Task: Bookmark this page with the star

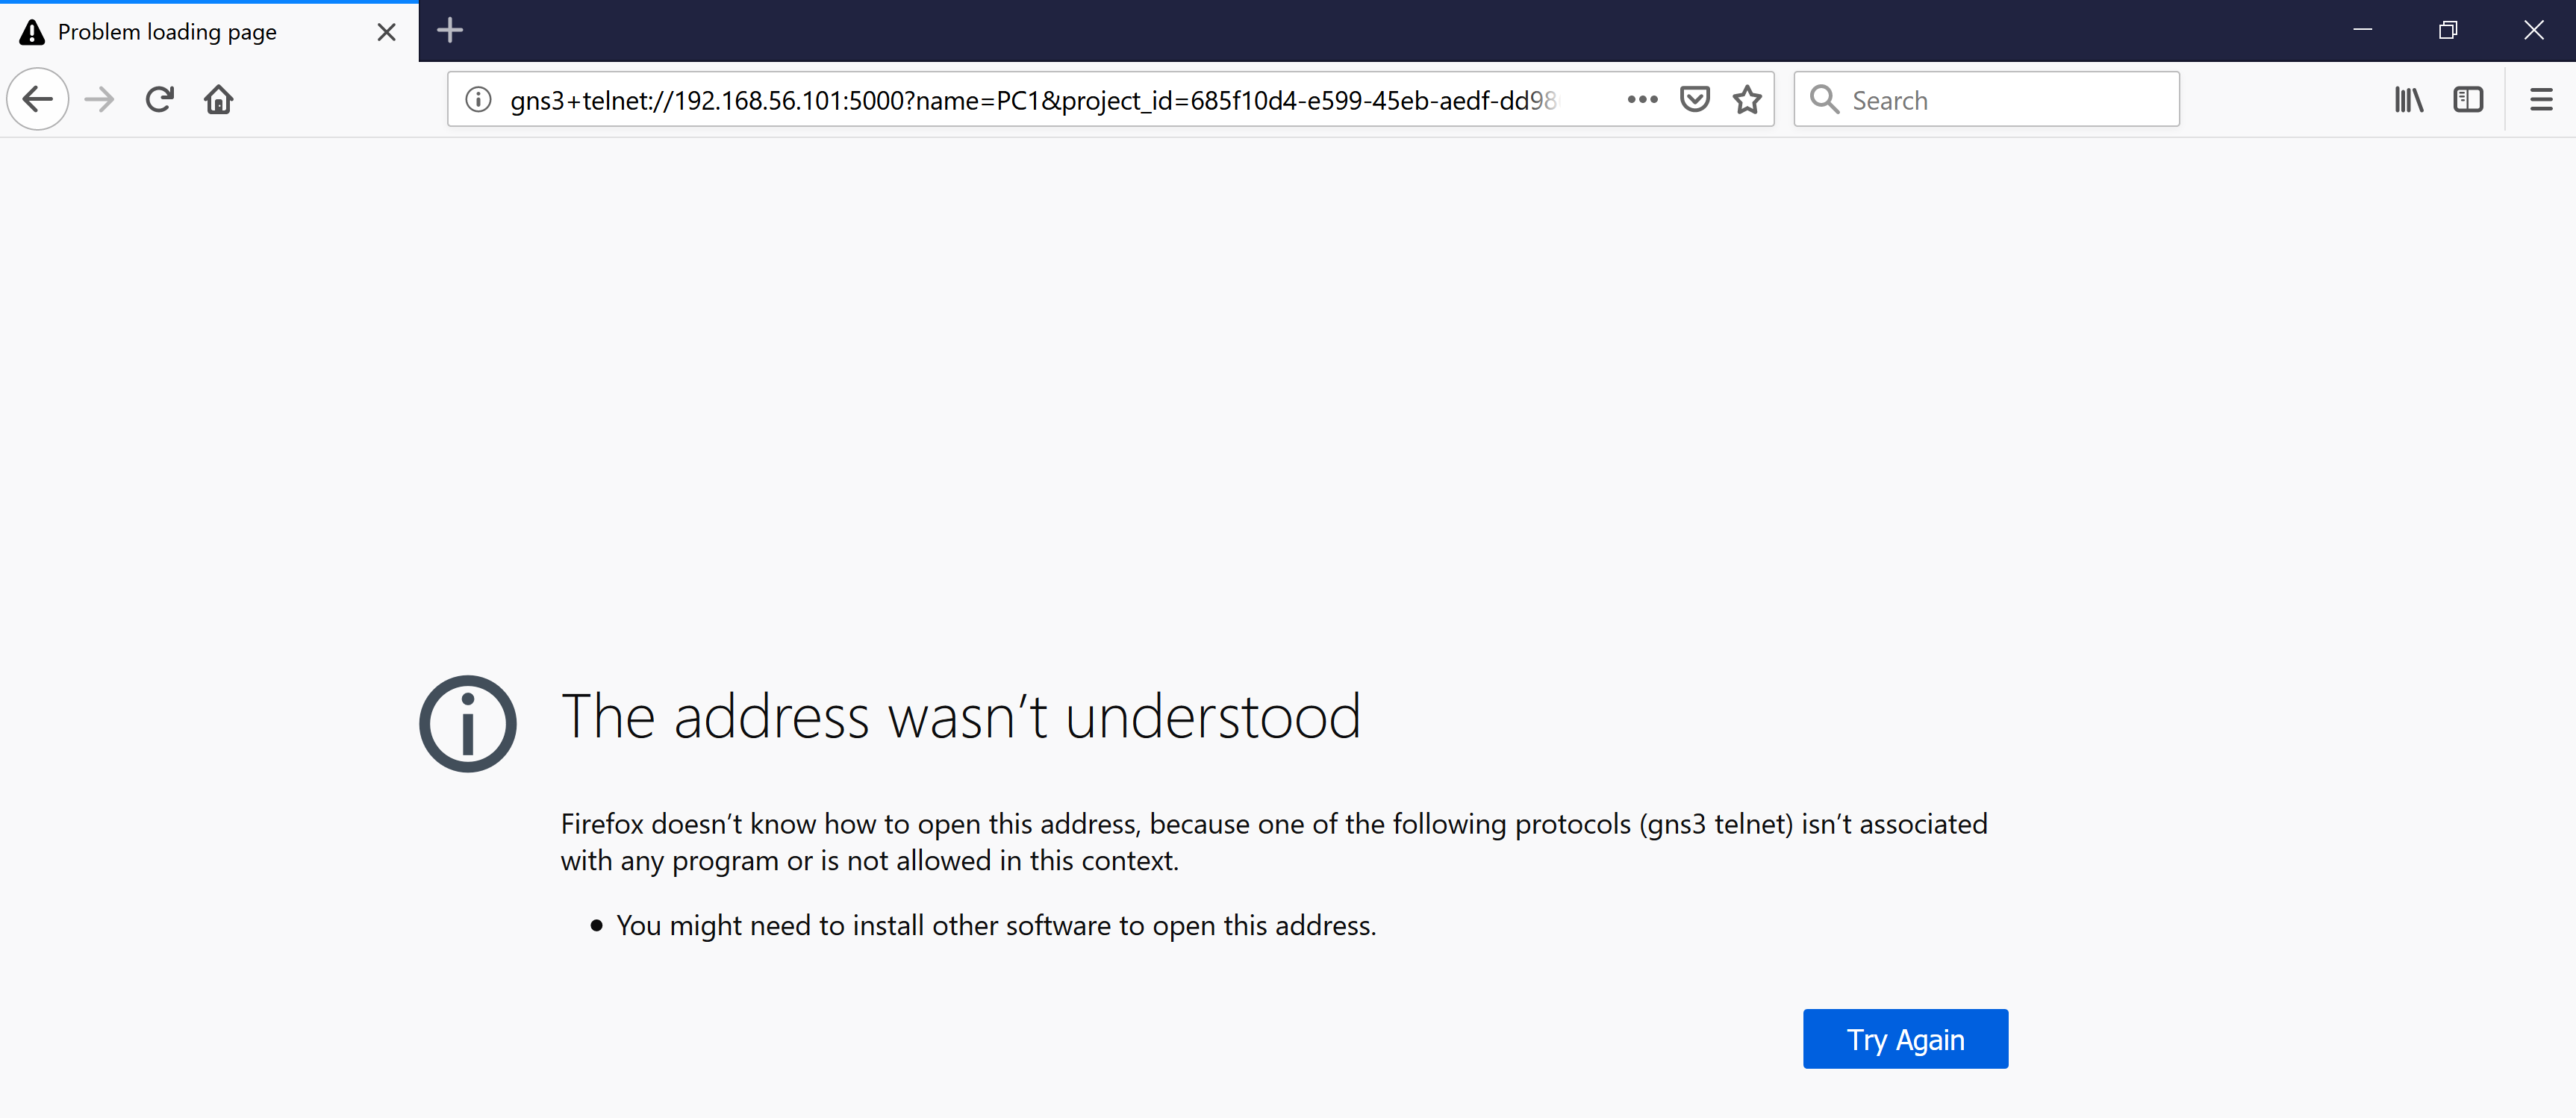Action: tap(1747, 99)
